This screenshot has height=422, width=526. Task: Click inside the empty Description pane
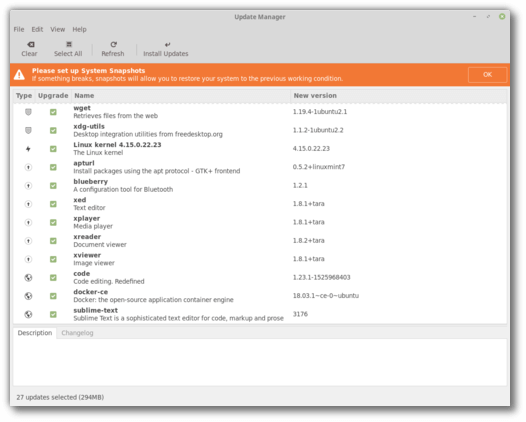[x=260, y=362]
